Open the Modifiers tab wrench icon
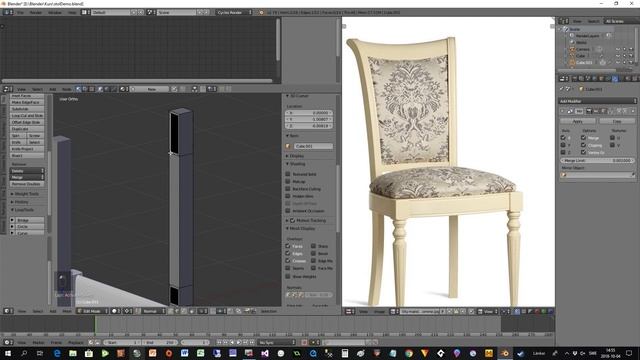640x360 pixels. (x=615, y=79)
